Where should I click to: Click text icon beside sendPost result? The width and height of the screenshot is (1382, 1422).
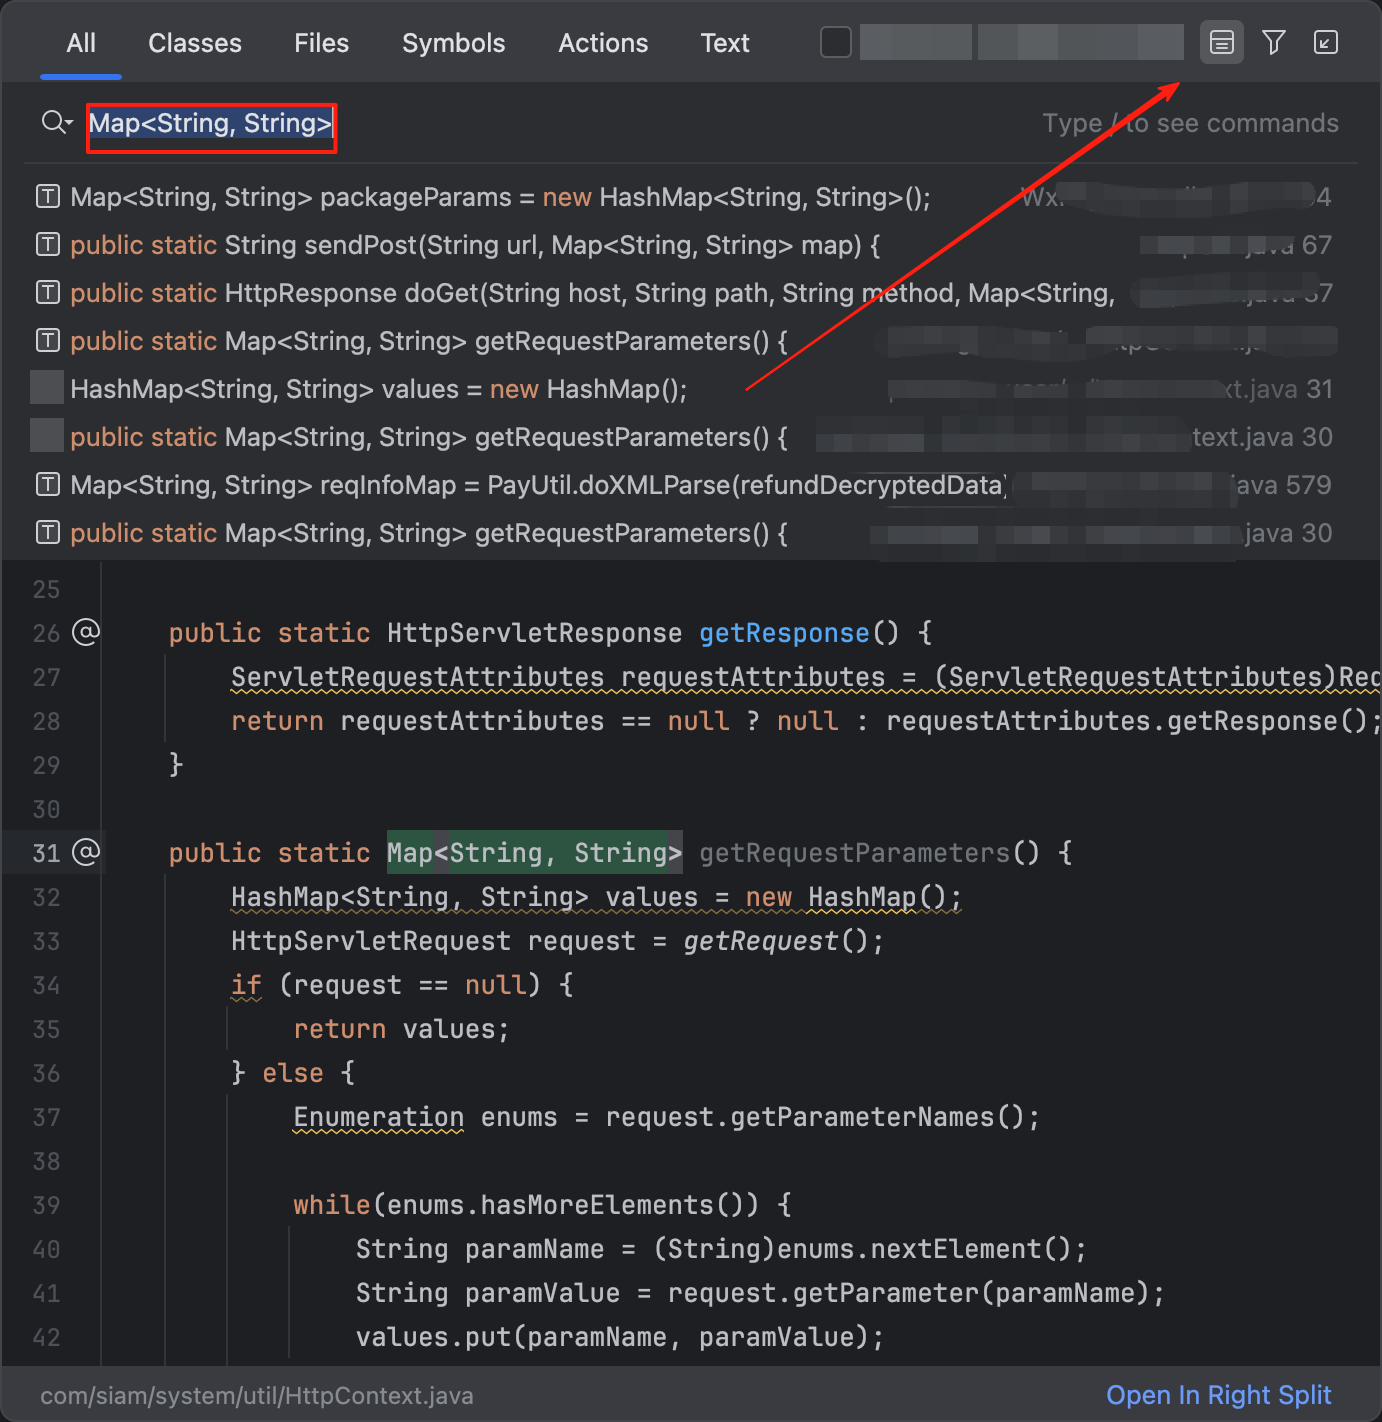47,245
